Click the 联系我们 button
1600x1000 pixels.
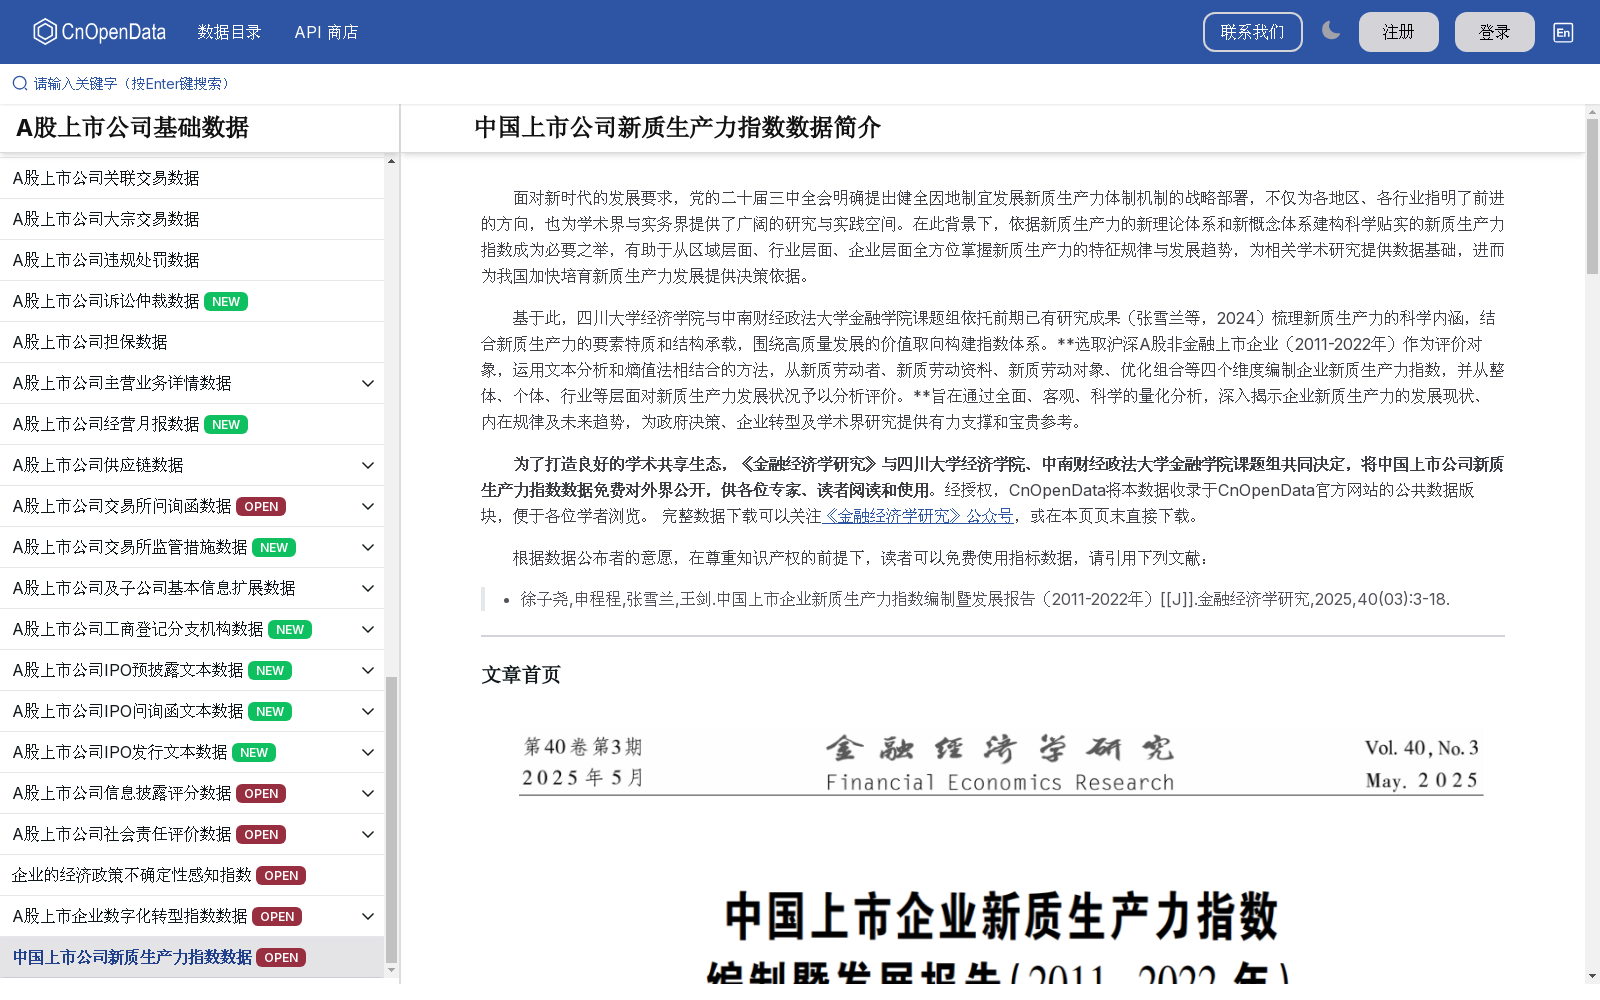pyautogui.click(x=1252, y=31)
